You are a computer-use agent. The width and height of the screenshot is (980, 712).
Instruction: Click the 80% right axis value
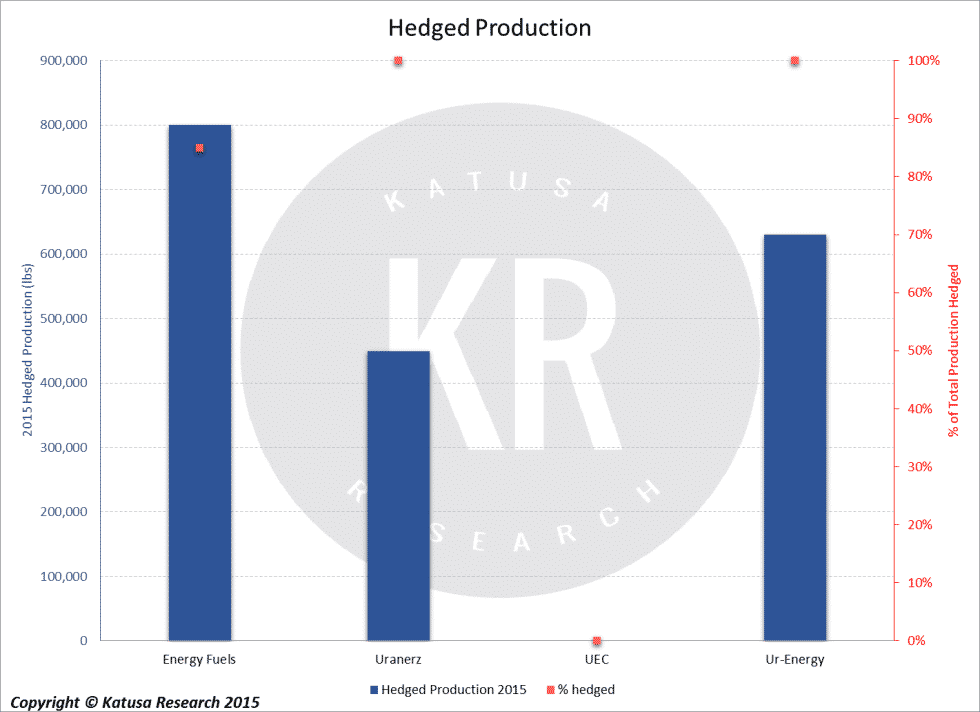920,176
